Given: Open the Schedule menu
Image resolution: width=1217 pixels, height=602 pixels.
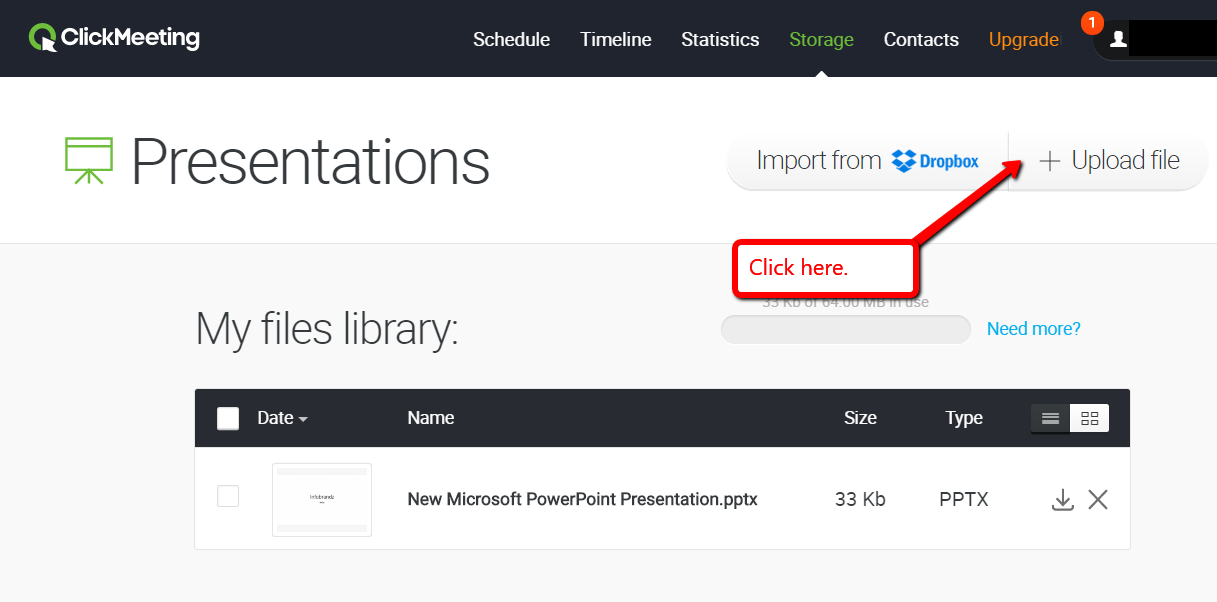Looking at the screenshot, I should coord(511,40).
